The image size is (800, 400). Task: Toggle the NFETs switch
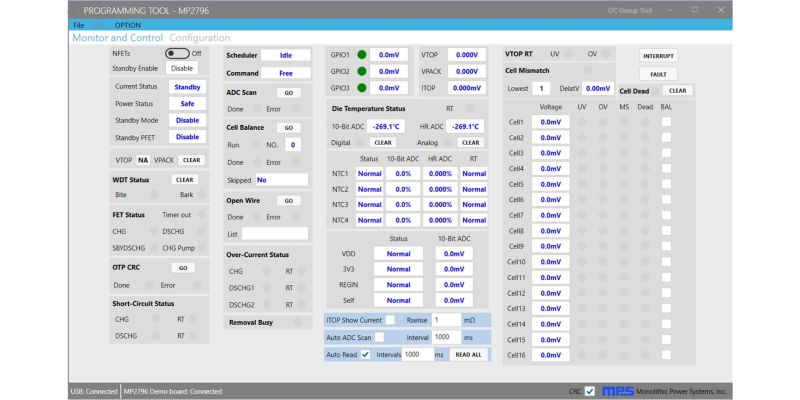[177, 54]
